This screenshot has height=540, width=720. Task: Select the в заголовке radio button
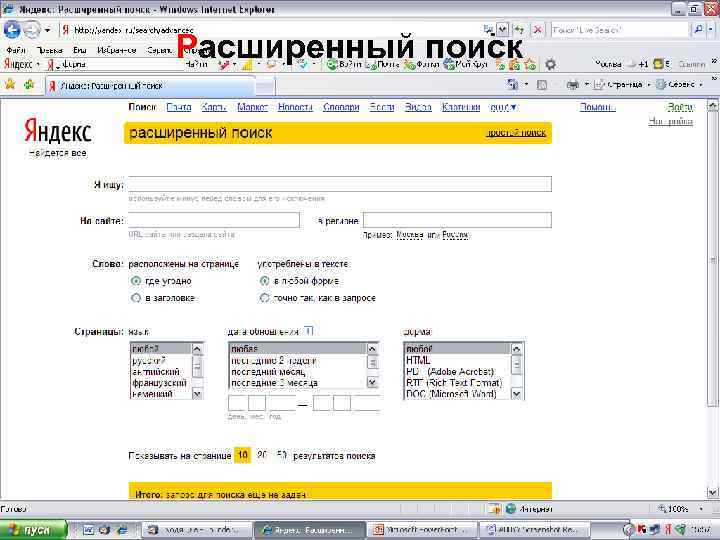[135, 298]
